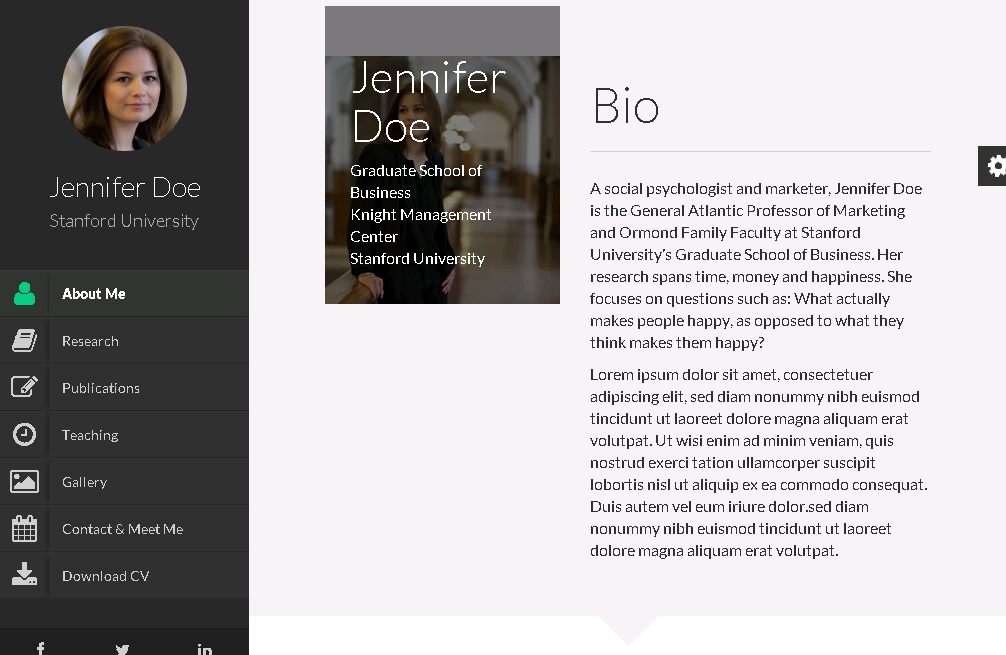Click the Gallery sidebar link
The width and height of the screenshot is (1006, 655).
(84, 482)
